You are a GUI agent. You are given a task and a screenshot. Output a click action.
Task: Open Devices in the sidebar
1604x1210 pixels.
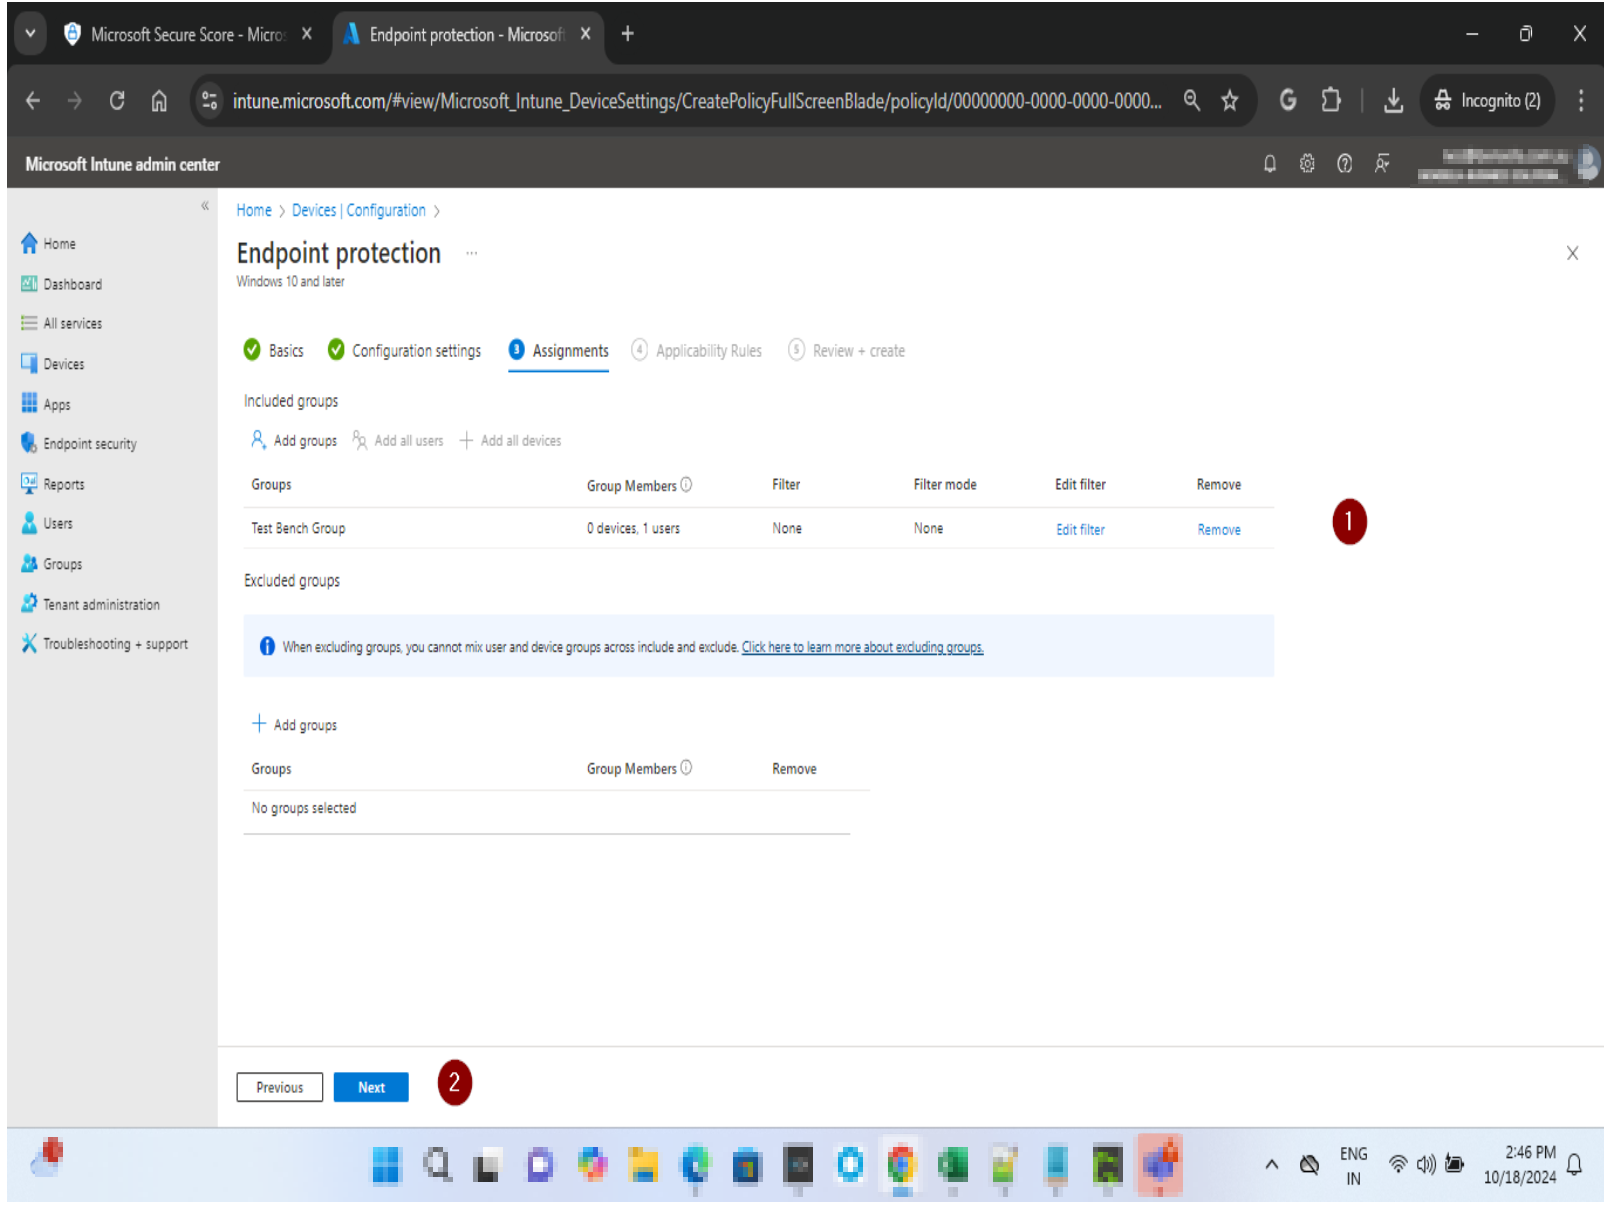click(53, 364)
